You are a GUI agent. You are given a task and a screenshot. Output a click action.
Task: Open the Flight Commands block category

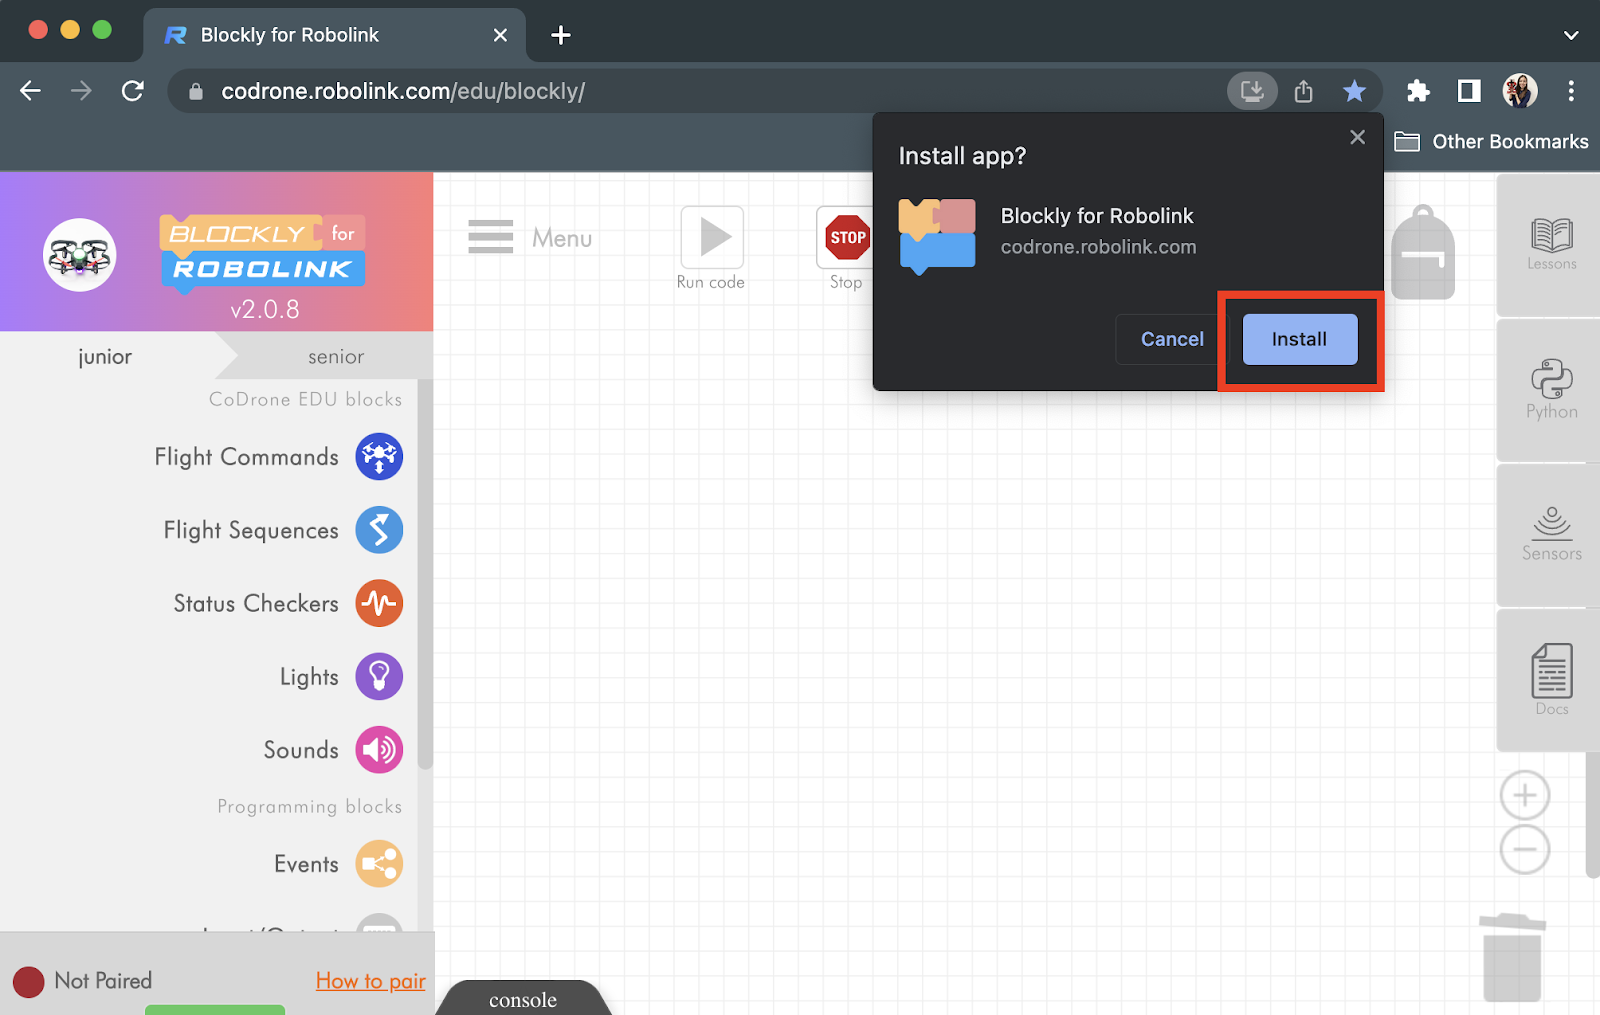[x=278, y=457]
